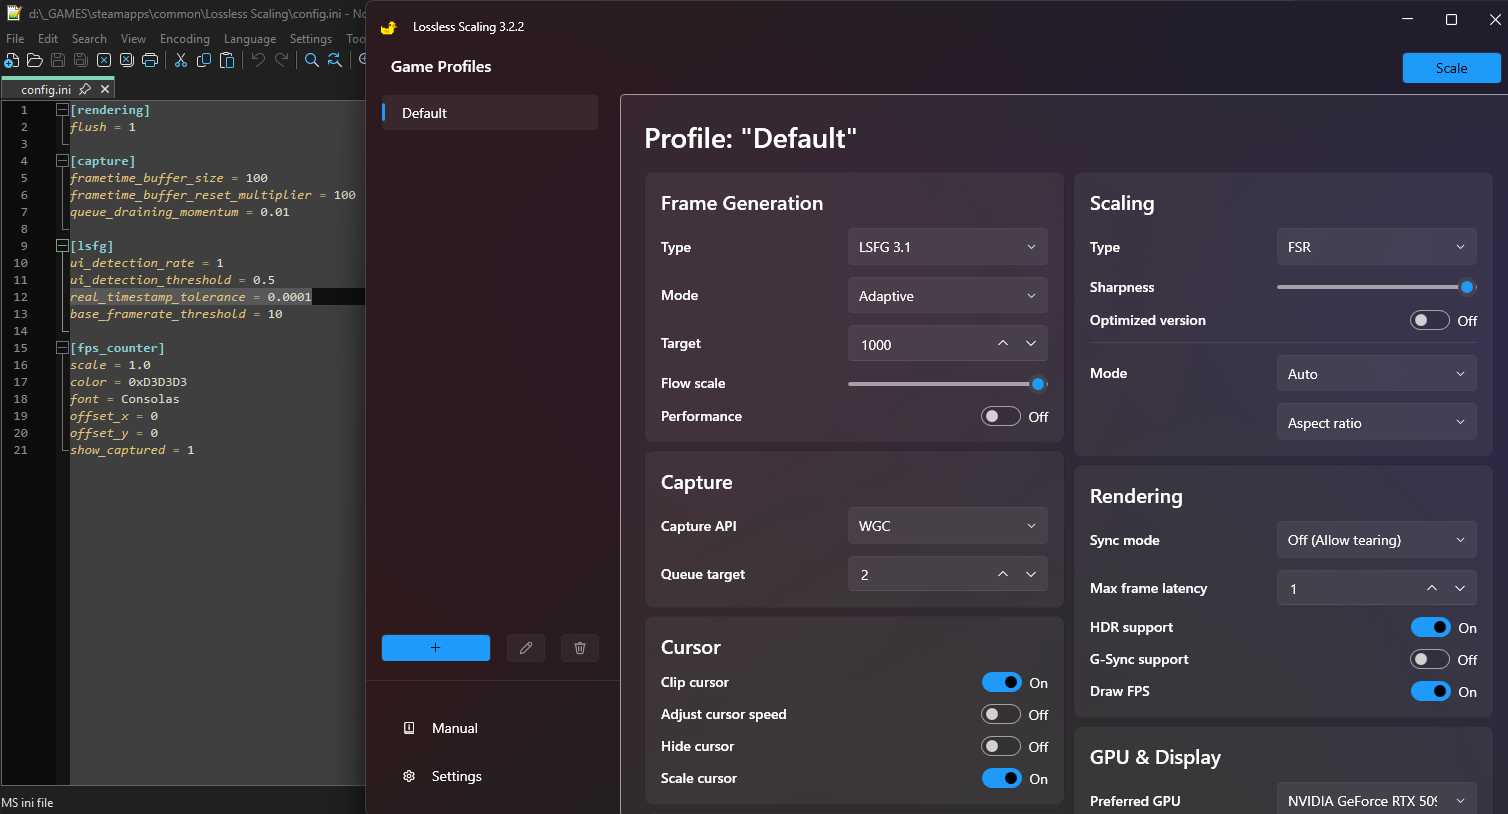Open the Aspect ratio dropdown
Image resolution: width=1508 pixels, height=814 pixels.
click(x=1376, y=423)
